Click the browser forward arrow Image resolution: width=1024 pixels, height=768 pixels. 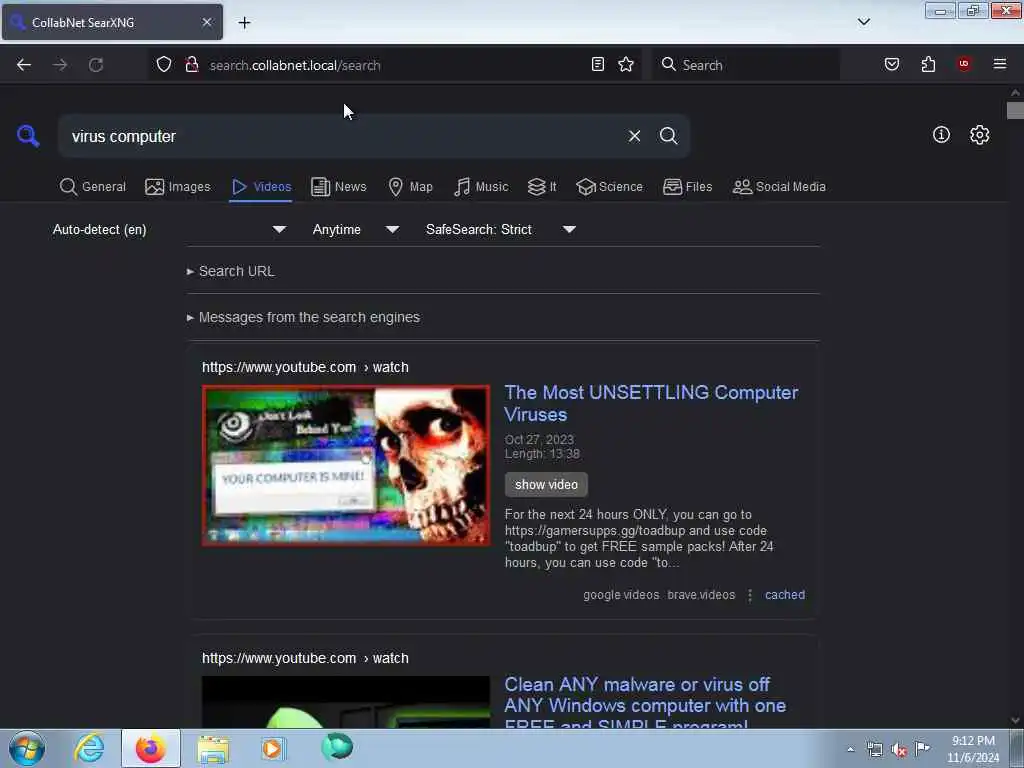pyautogui.click(x=60, y=65)
